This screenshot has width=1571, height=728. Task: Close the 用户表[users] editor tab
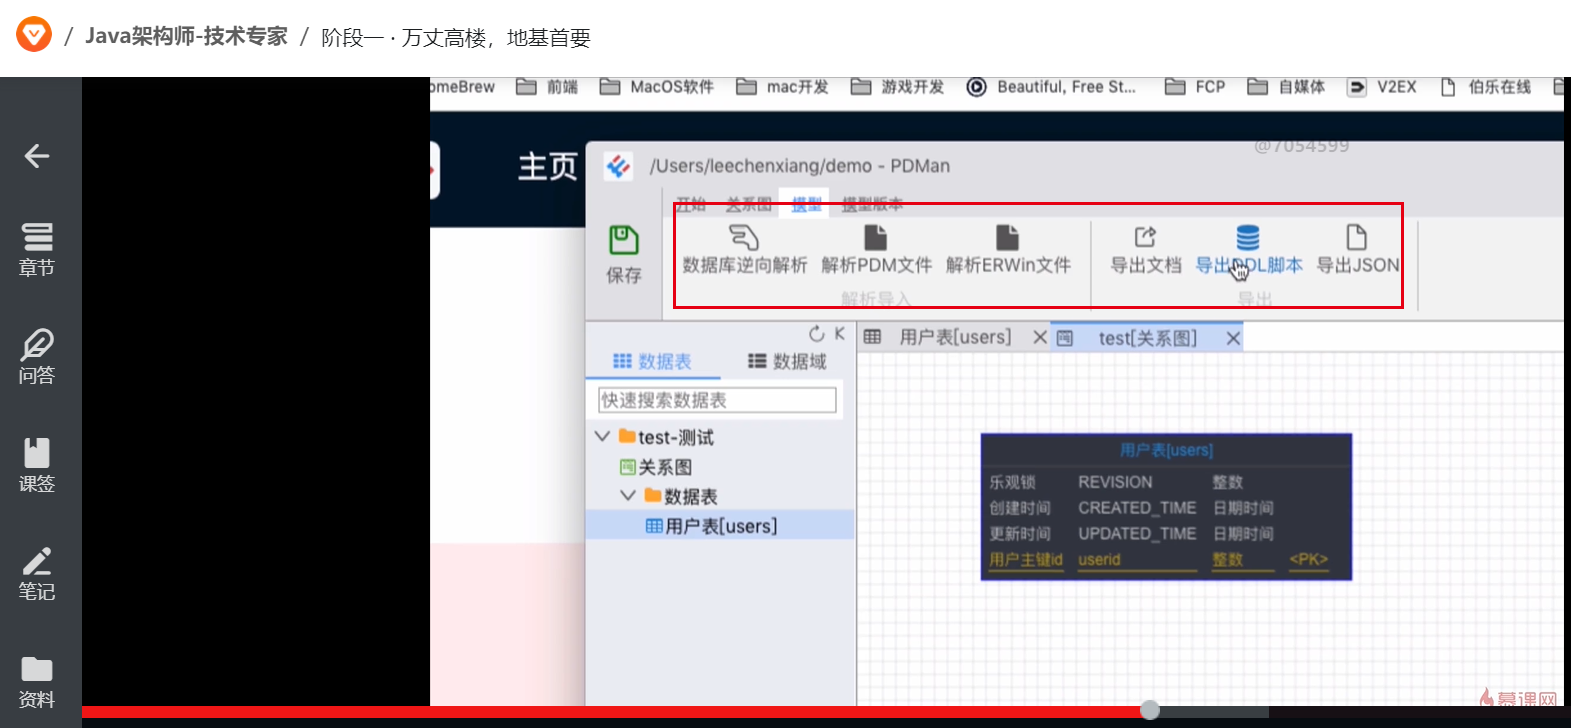tap(1040, 338)
